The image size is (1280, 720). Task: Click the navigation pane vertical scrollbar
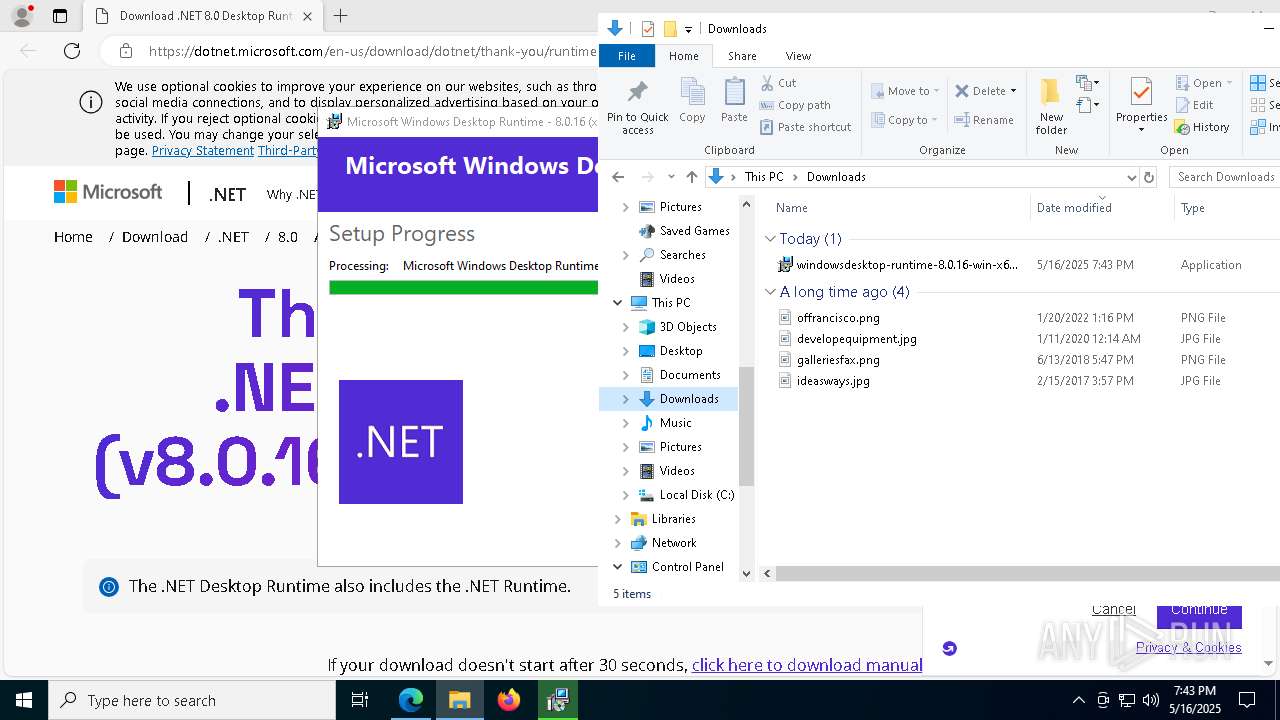click(x=746, y=426)
